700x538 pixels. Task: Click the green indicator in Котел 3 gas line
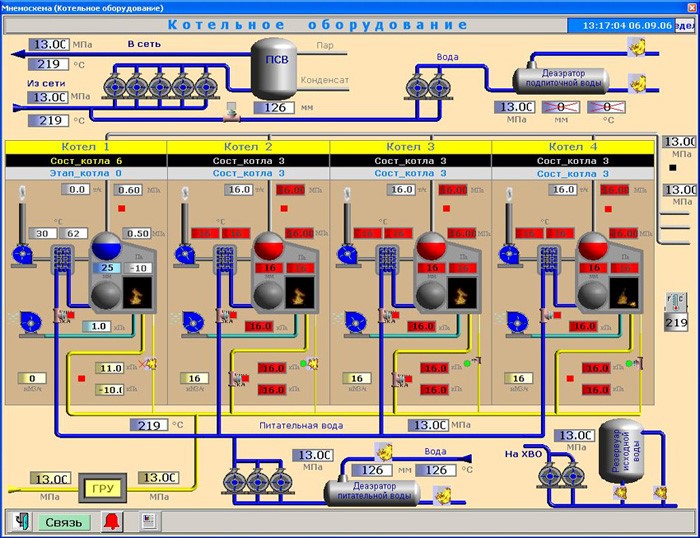pos(467,363)
